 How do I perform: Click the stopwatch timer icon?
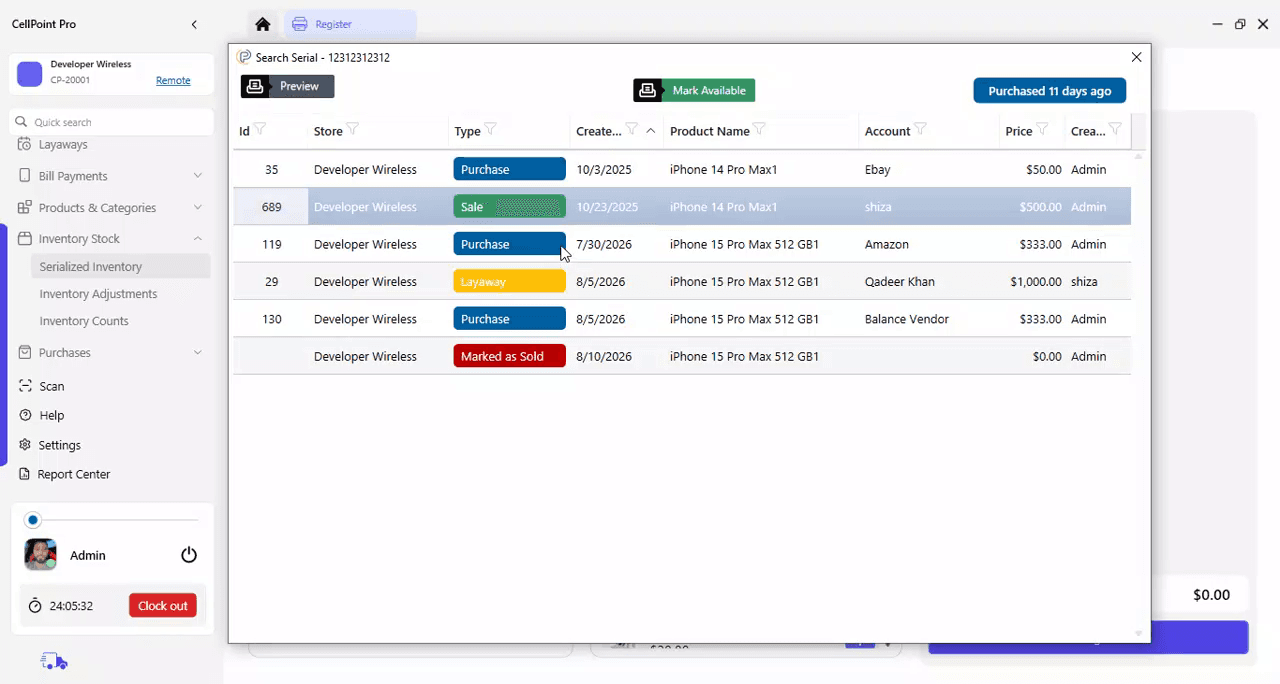[35, 606]
